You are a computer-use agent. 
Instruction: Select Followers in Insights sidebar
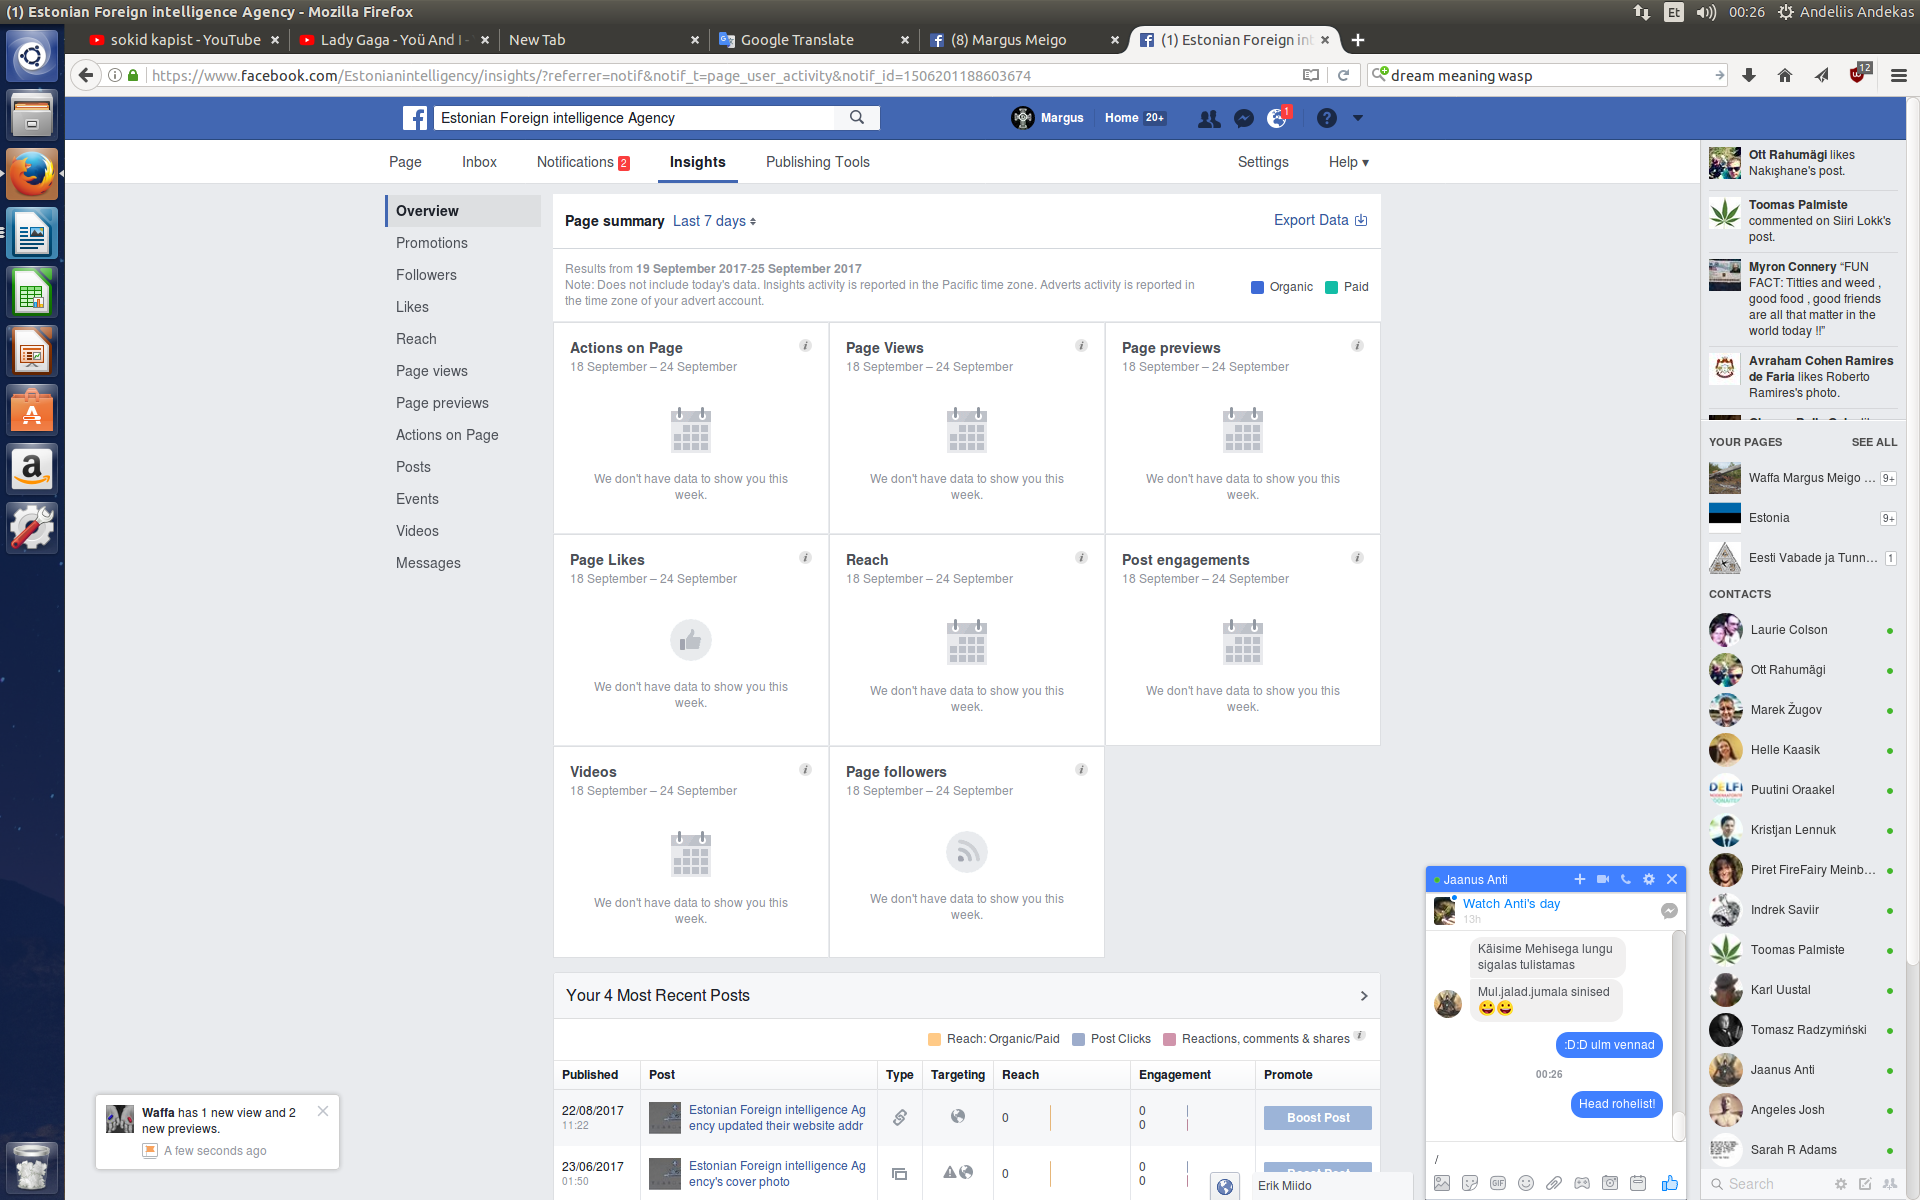click(x=426, y=275)
